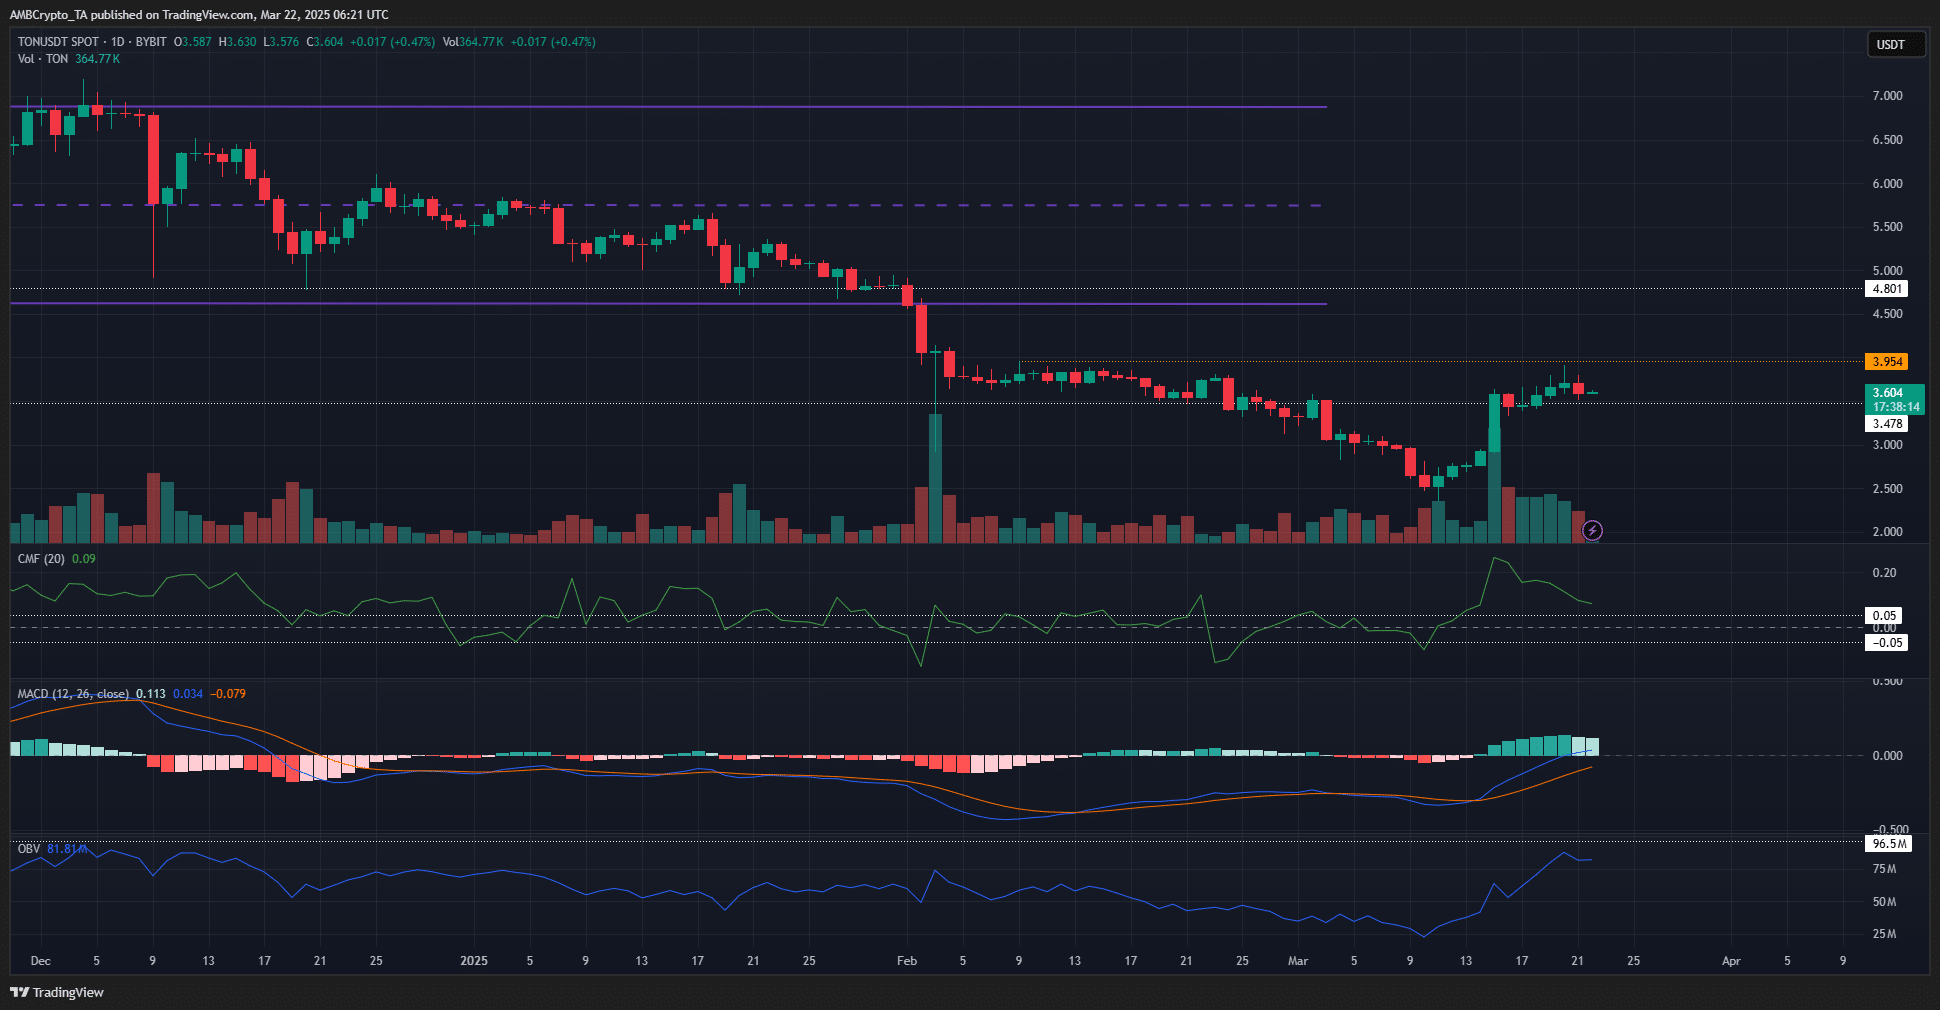Click the orange price label 3.954

1886,361
